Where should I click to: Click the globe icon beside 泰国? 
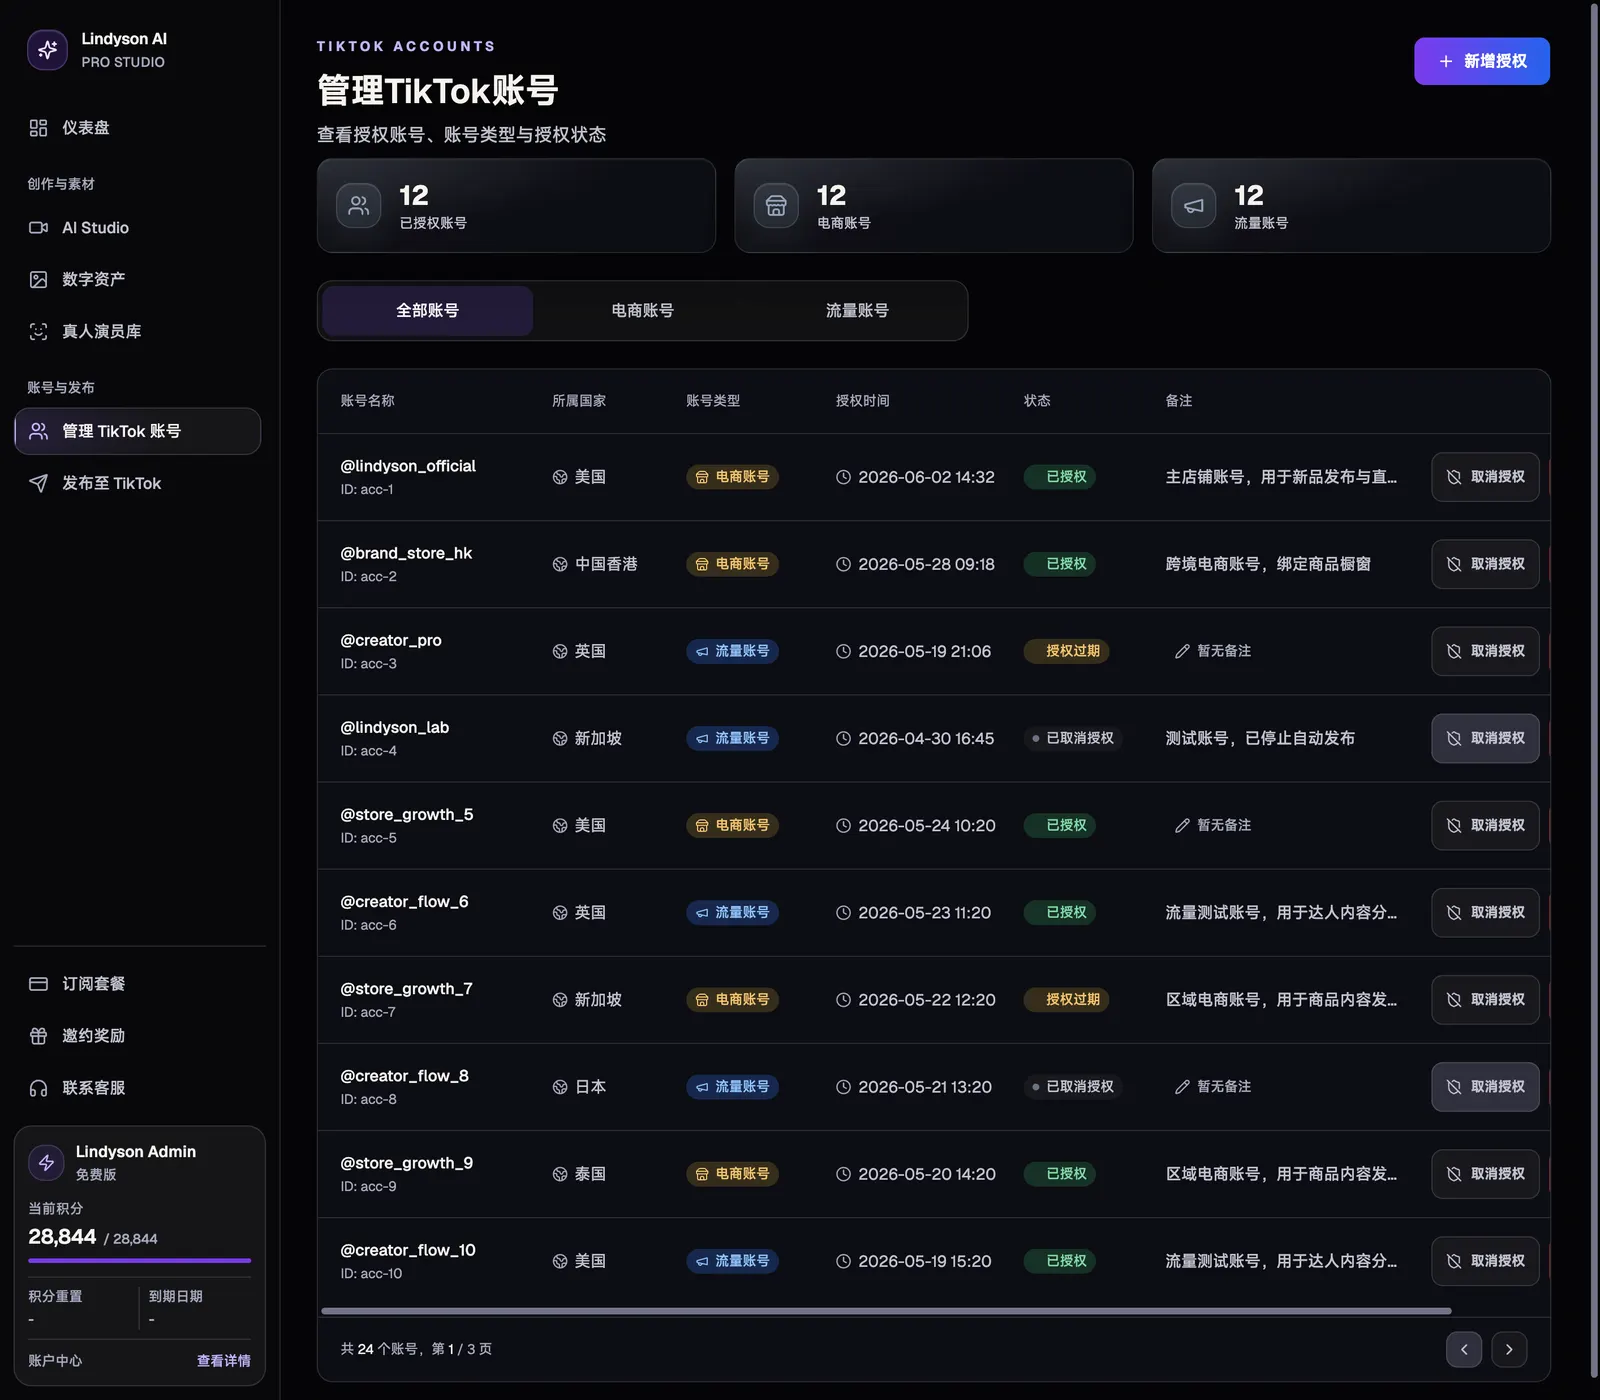(560, 1174)
